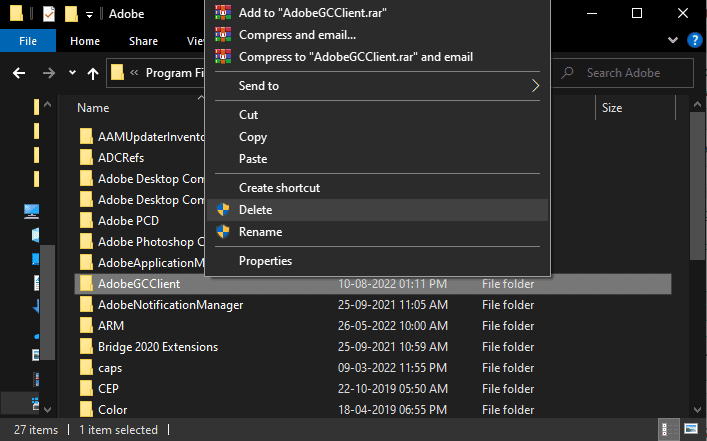
Task: Click the date 22-10-2019 05:50 AM
Action: (x=393, y=389)
